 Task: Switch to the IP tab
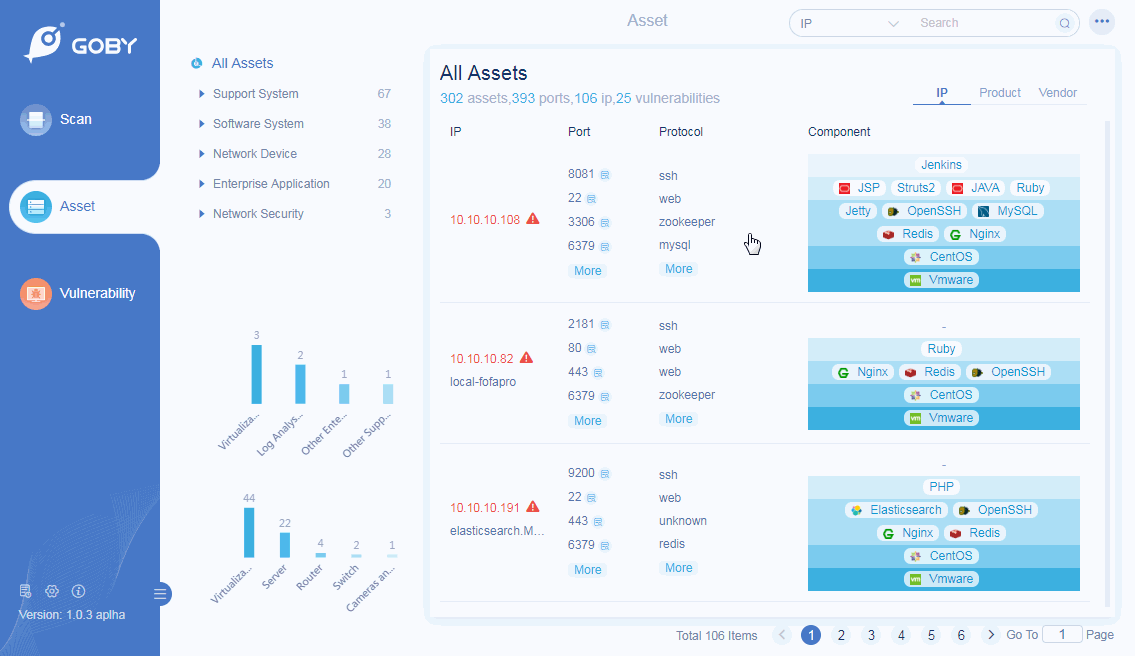click(941, 93)
